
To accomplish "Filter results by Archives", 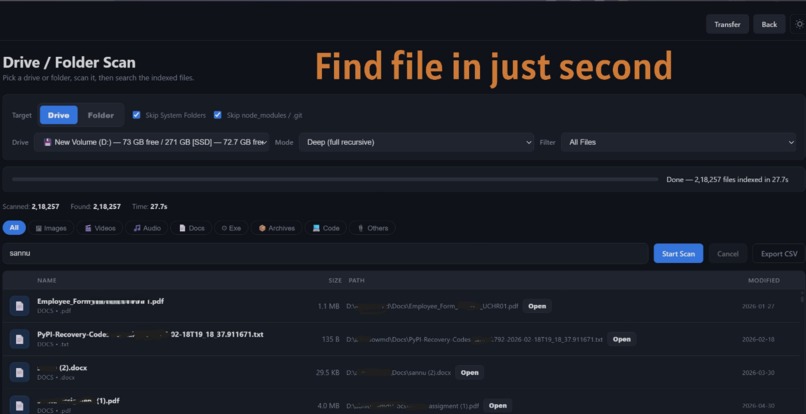I will (x=276, y=228).
